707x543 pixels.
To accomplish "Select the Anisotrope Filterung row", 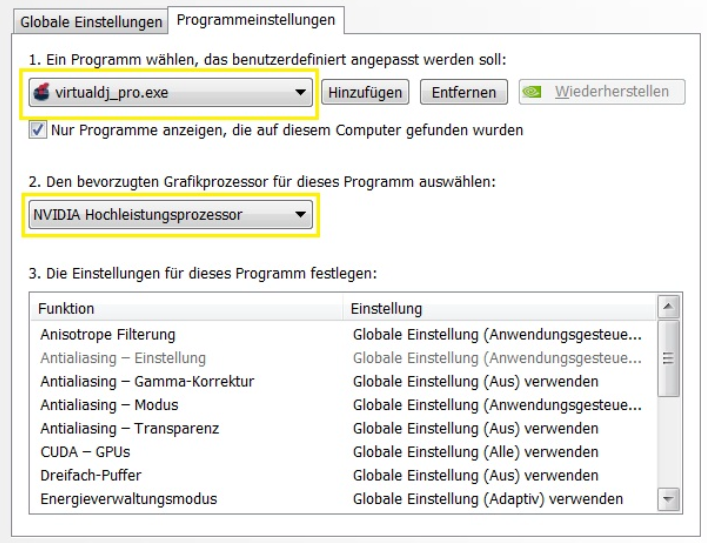I will [x=107, y=334].
